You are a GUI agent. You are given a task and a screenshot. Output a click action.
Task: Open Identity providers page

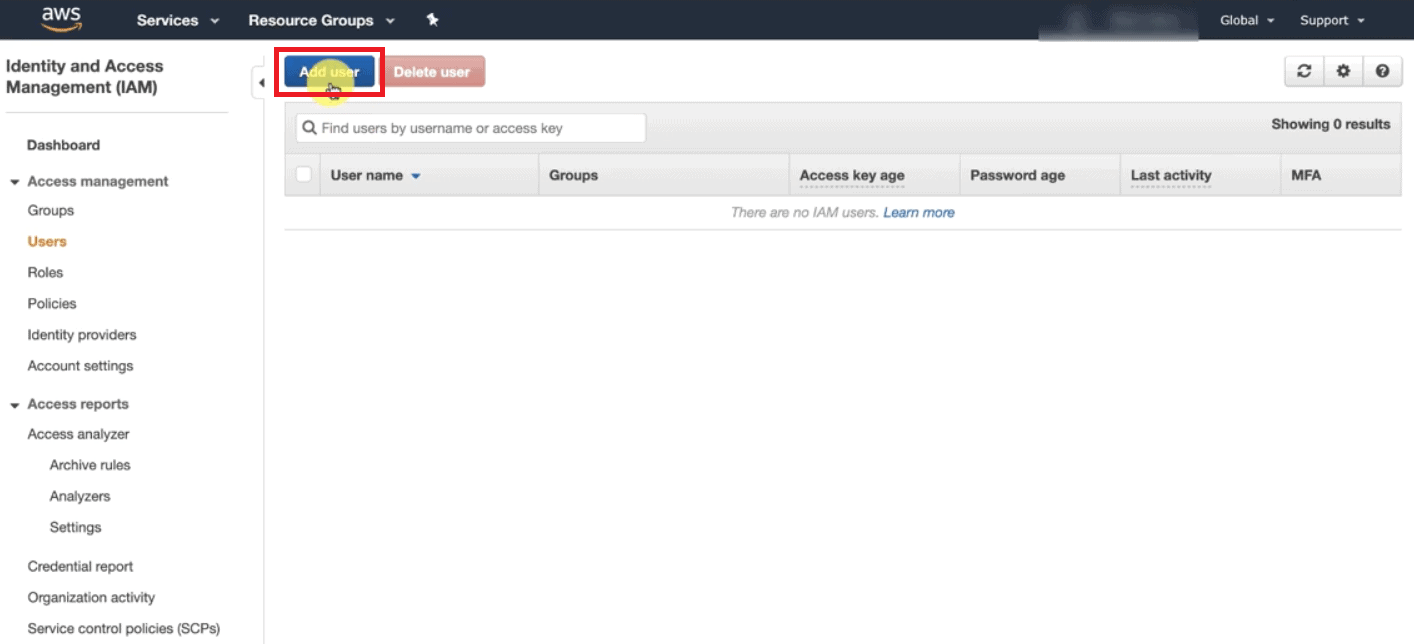(82, 335)
